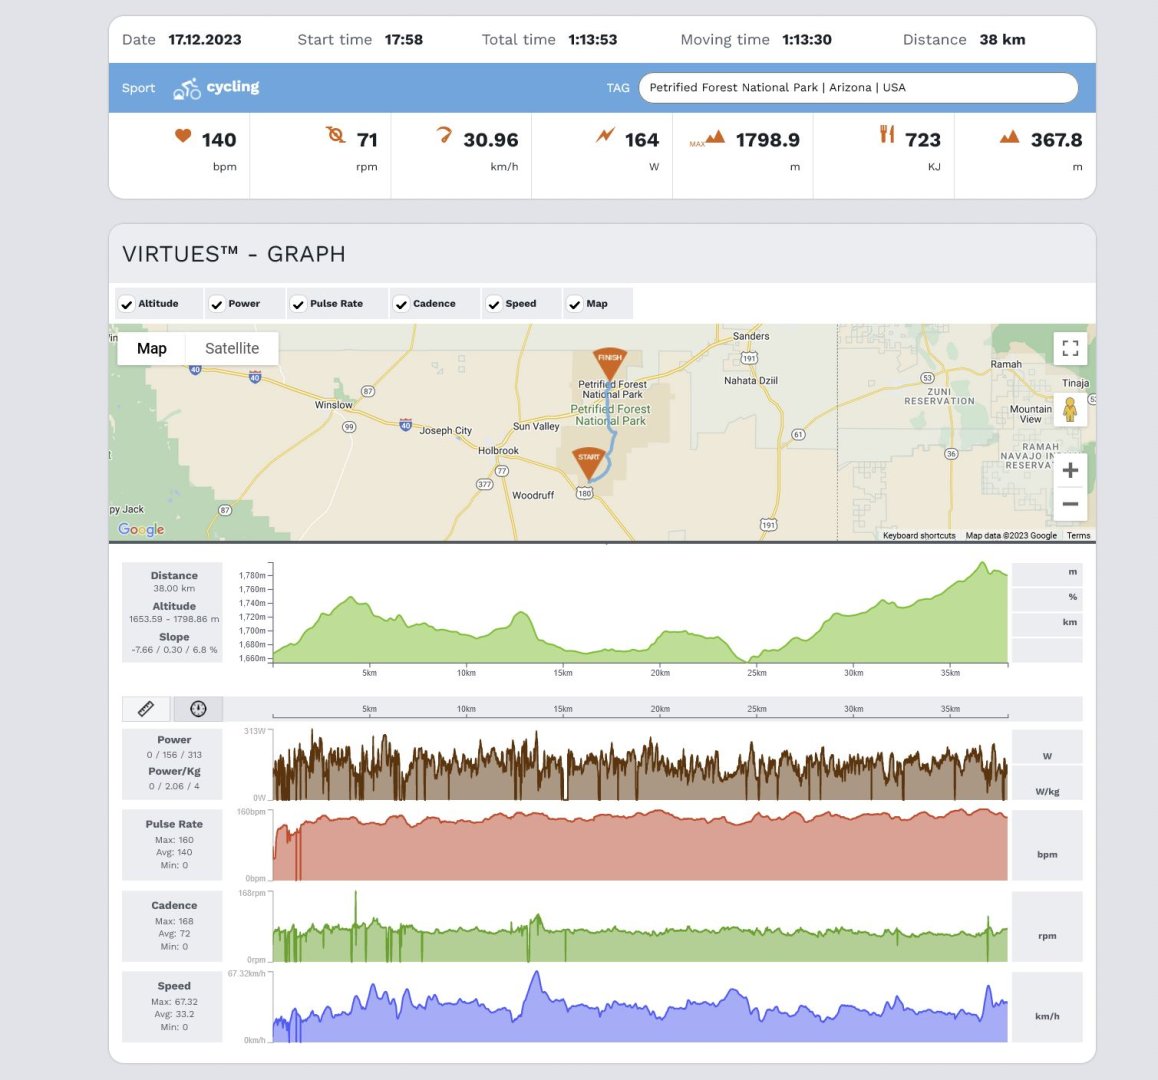The width and height of the screenshot is (1158, 1080).
Task: Open Keyboard shortcuts on the map
Action: 919,536
